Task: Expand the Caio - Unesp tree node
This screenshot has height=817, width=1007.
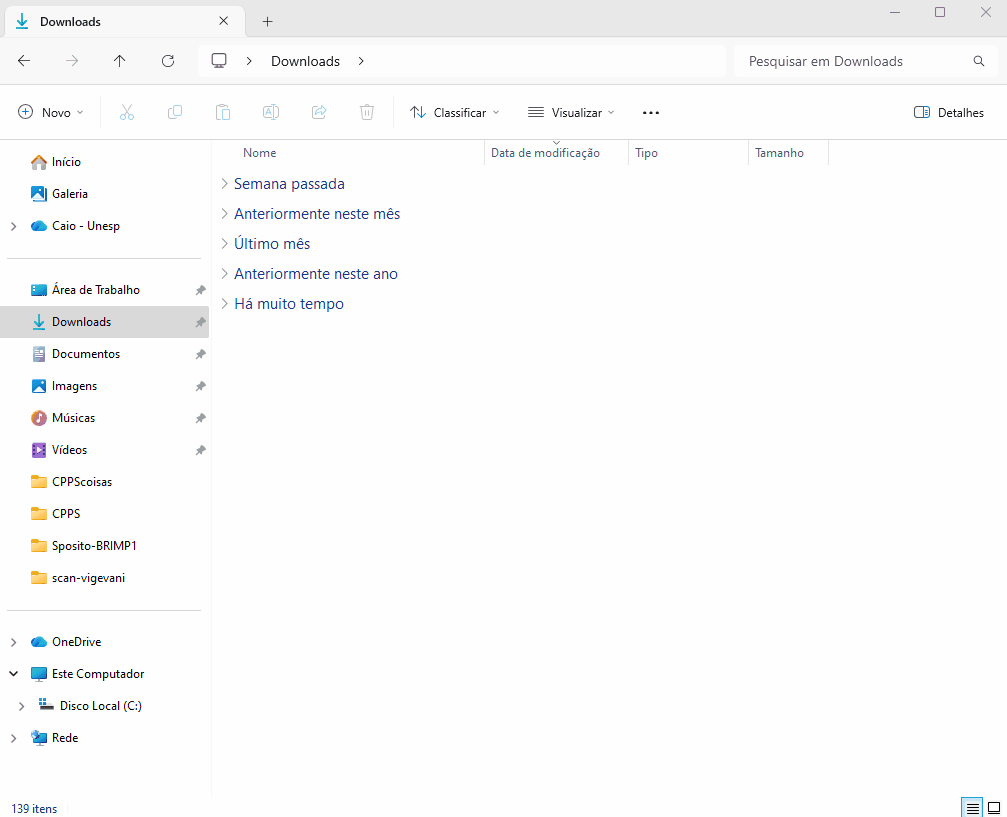Action: tap(13, 226)
